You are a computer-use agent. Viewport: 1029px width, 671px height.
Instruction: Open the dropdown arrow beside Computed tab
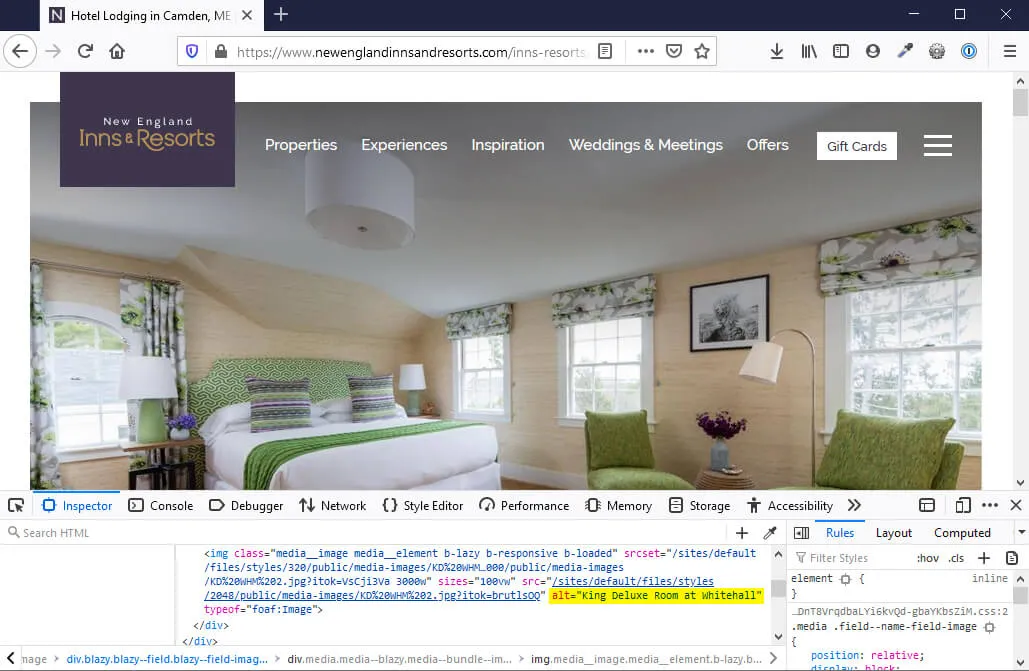pyautogui.click(x=1020, y=532)
